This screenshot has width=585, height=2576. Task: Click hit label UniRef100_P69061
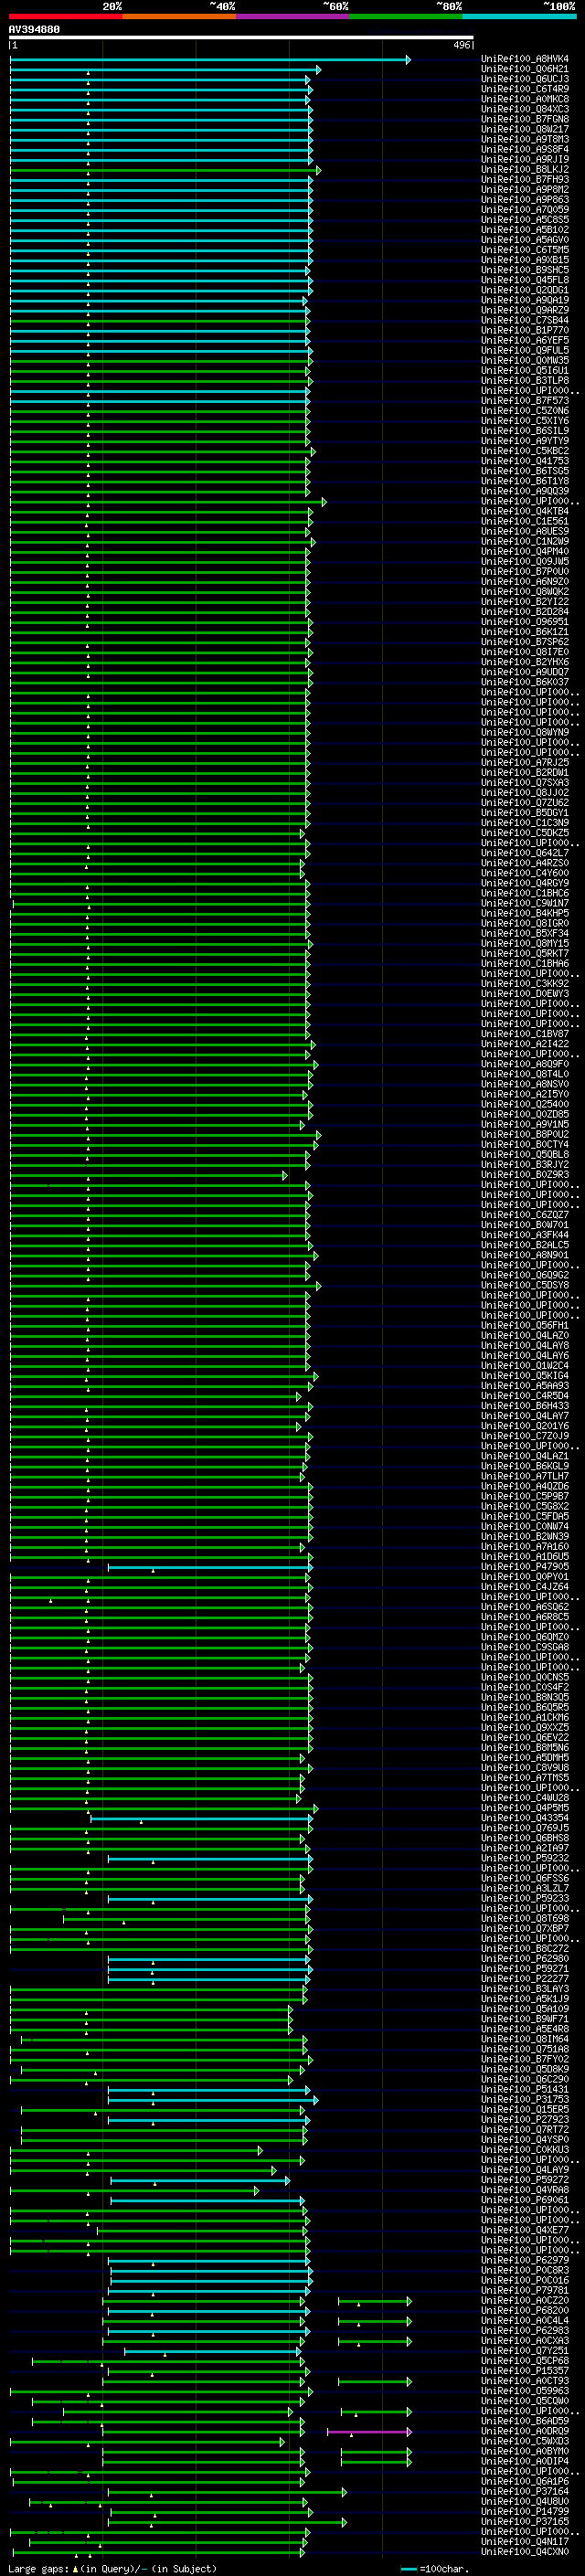pyautogui.click(x=524, y=2200)
